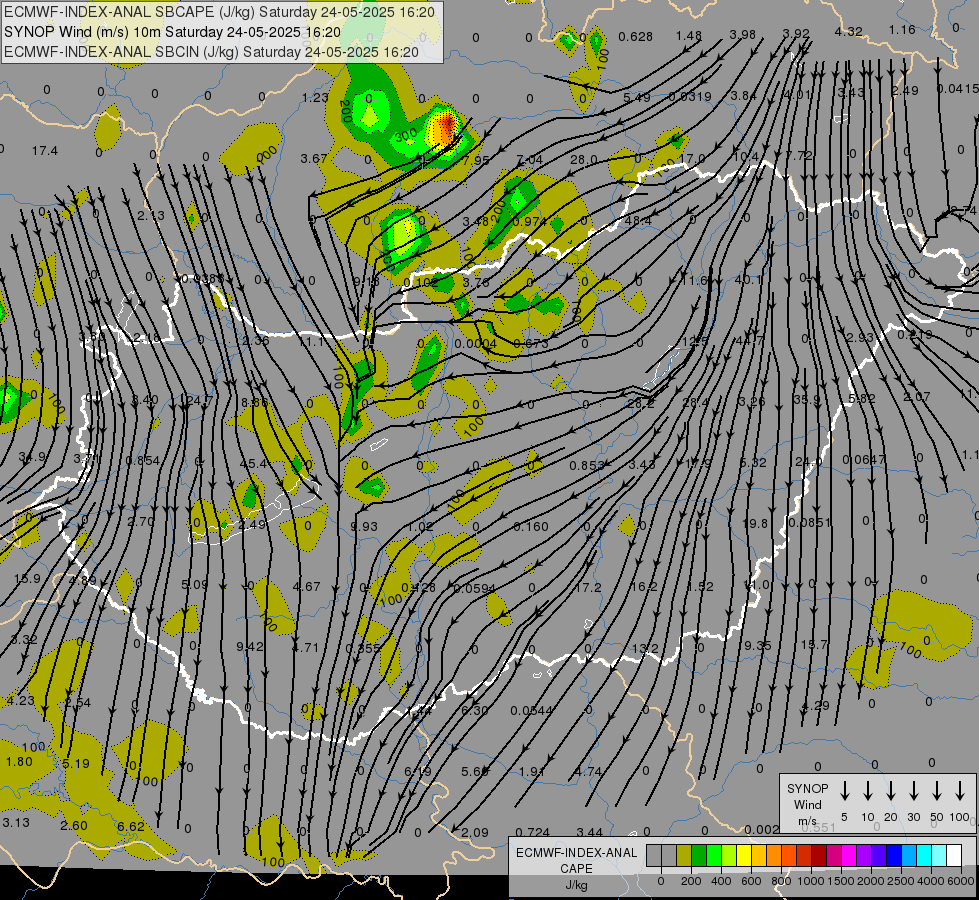Viewport: 979px width, 900px height.
Task: Click the wind legend arrow above 20
Action: (x=891, y=791)
